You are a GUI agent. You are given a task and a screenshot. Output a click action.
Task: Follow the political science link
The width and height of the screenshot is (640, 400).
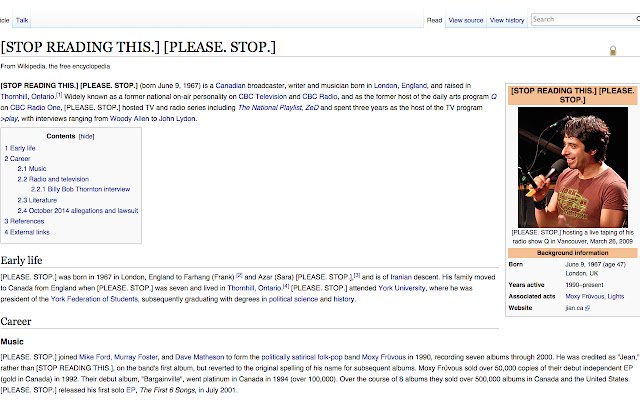pos(293,299)
